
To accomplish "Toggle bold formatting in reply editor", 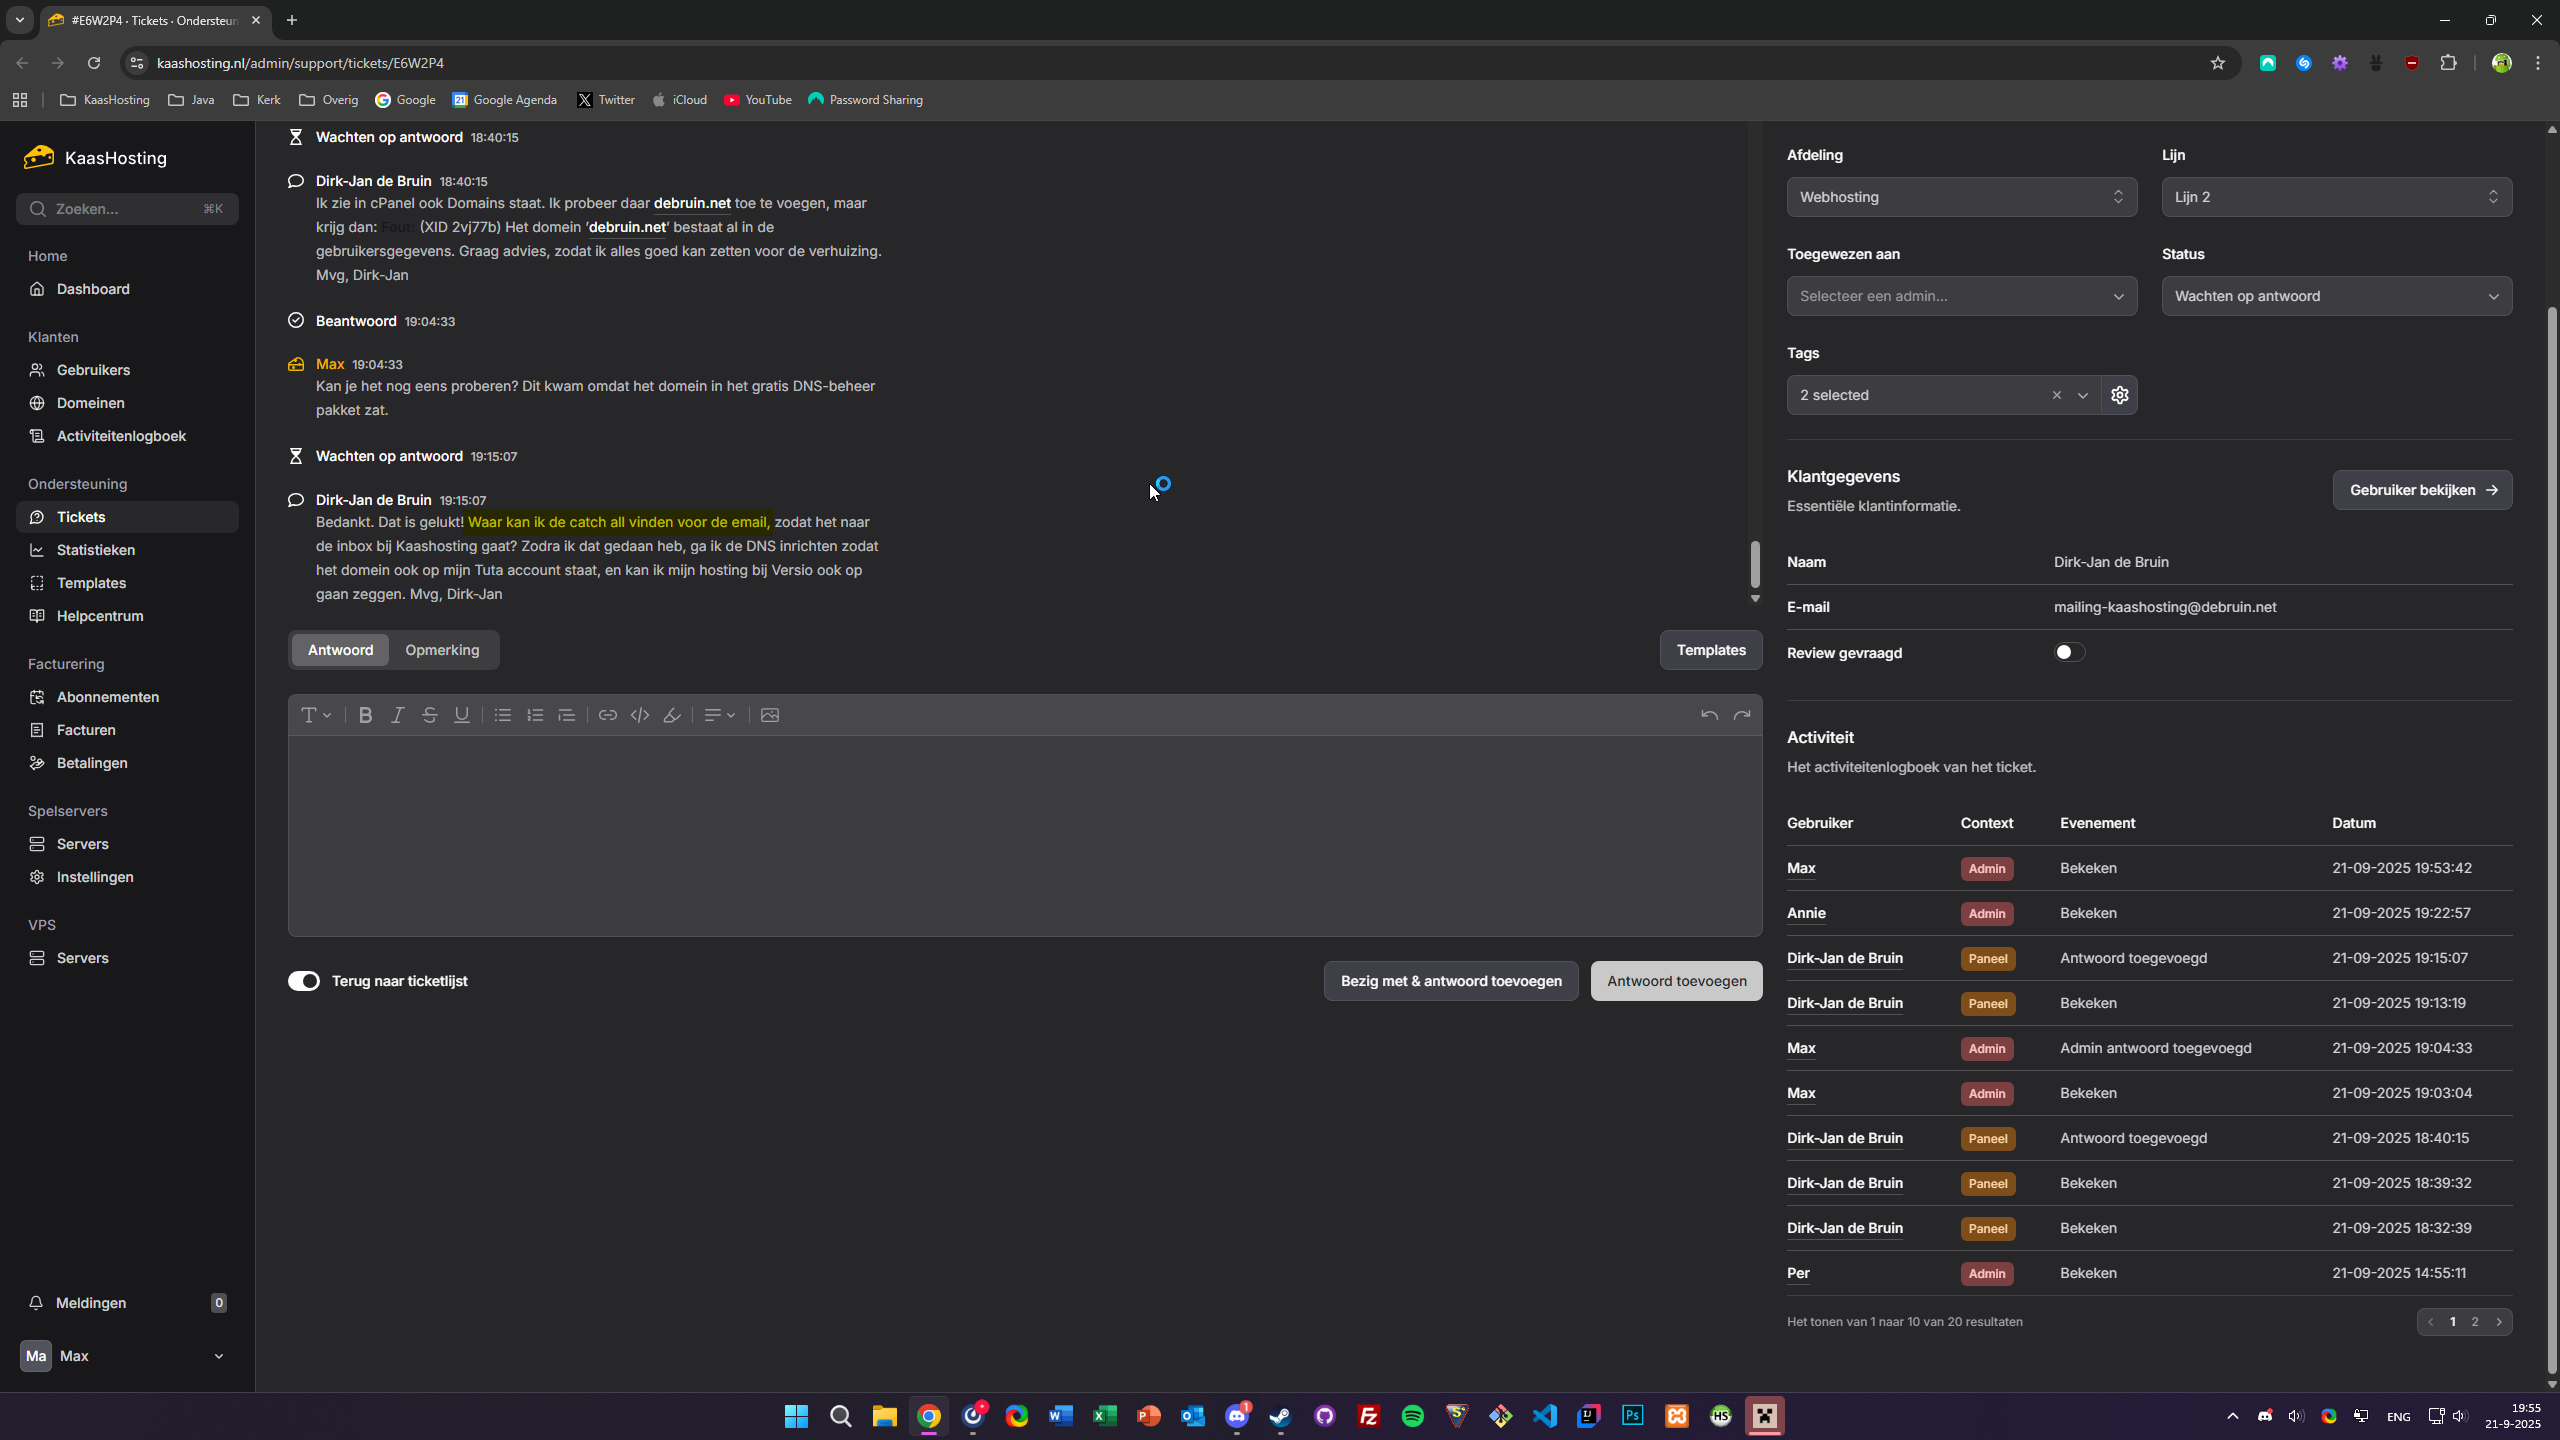I will tap(365, 715).
